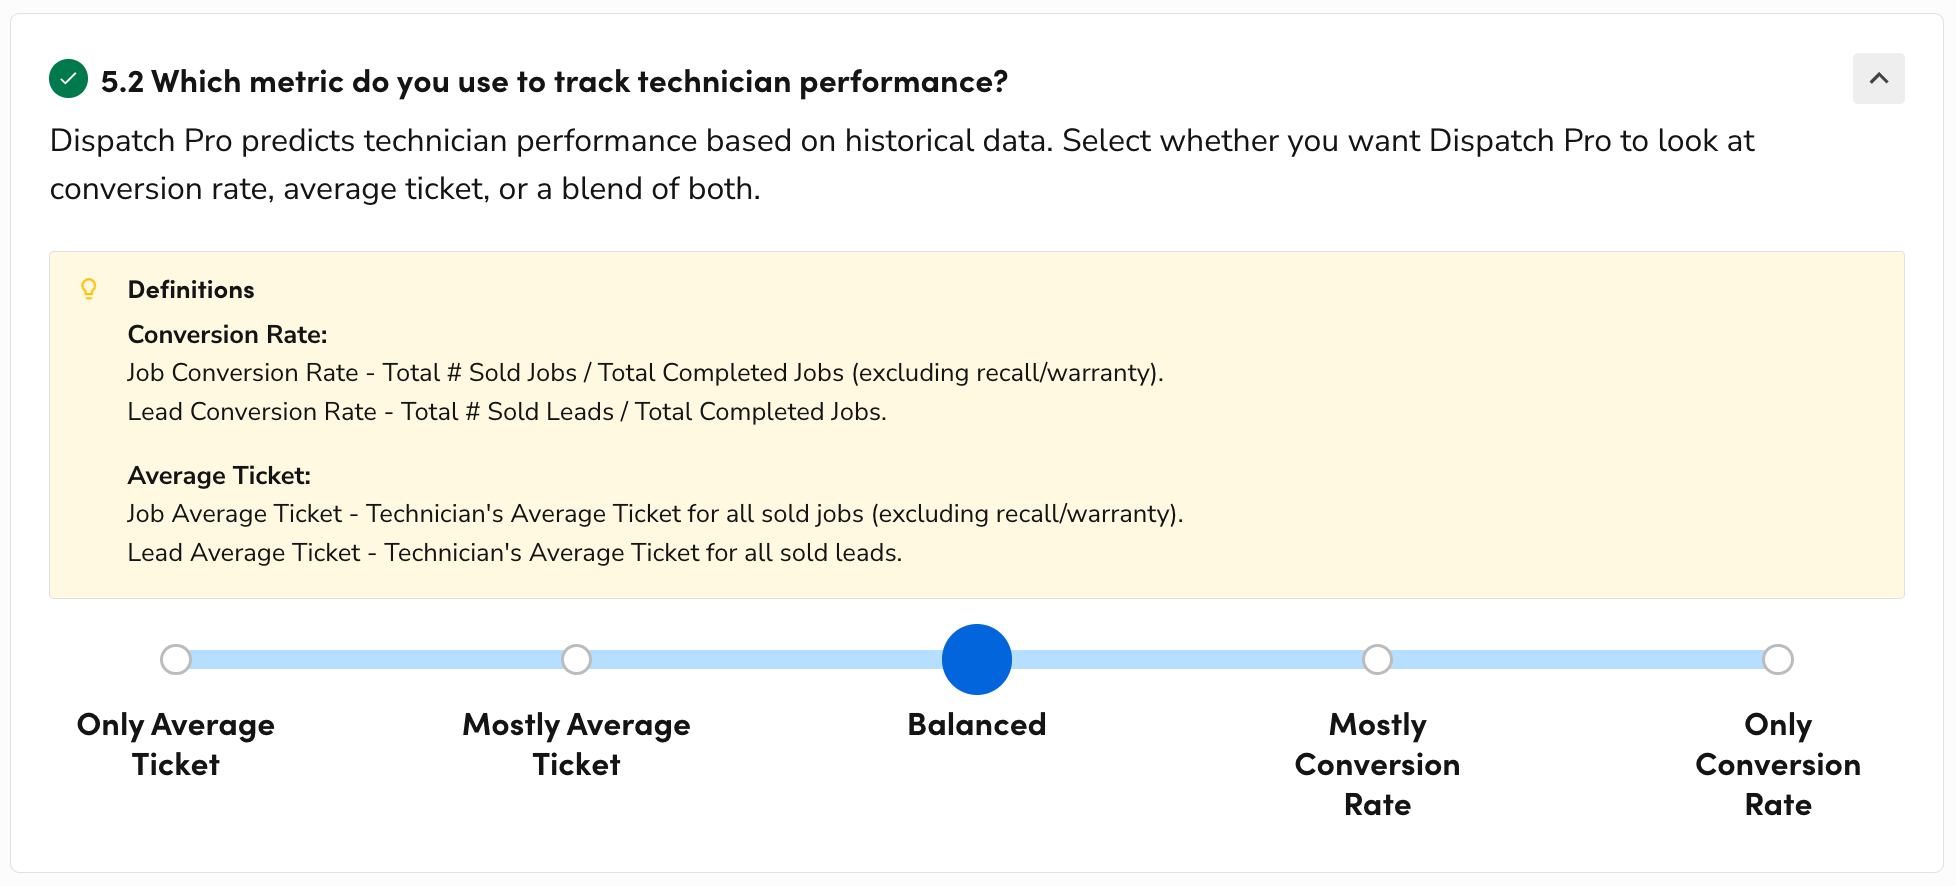Click the slider track right of Balanced
Image resolution: width=1956 pixels, height=886 pixels.
[1180, 659]
